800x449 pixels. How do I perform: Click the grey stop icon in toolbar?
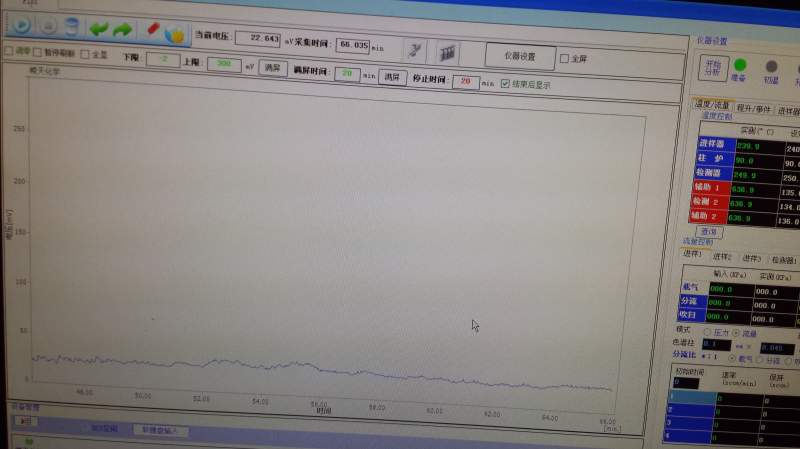click(48, 26)
